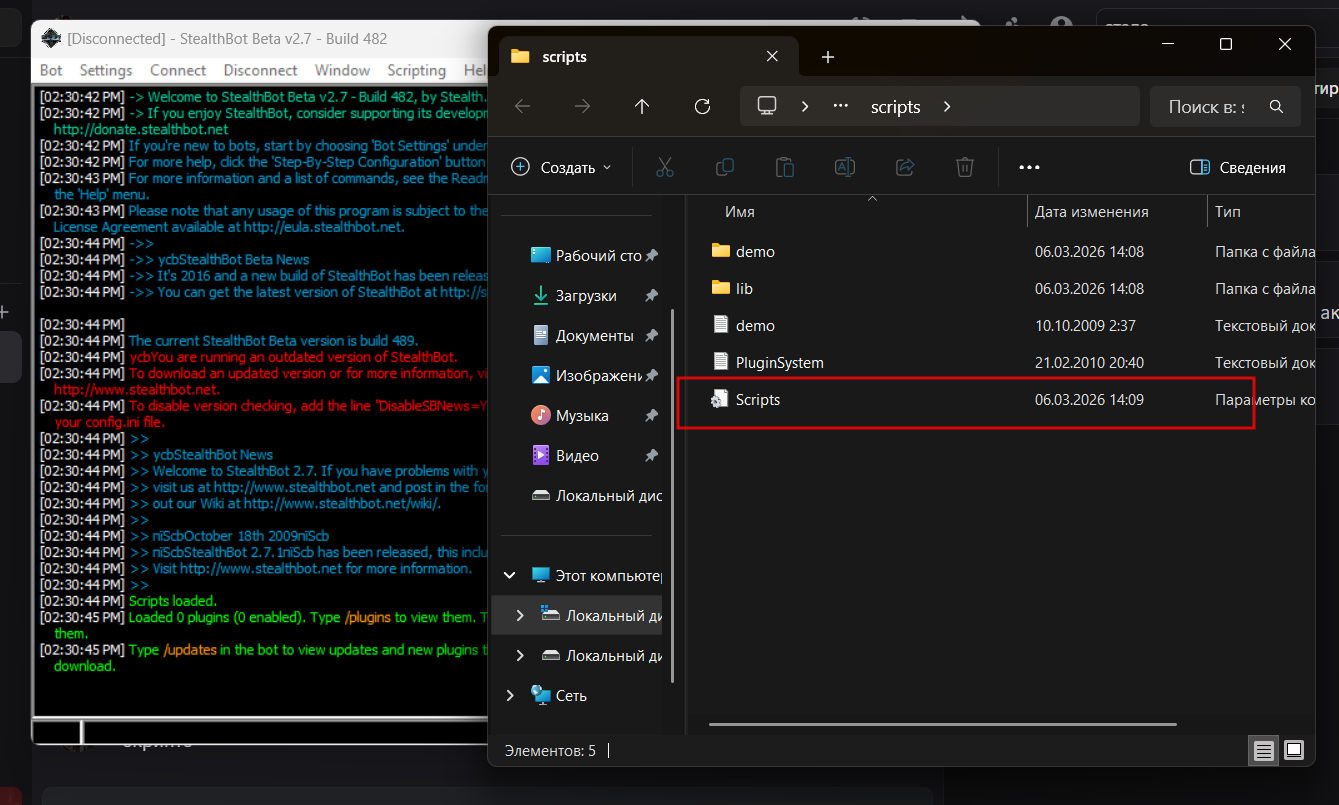Expand the Локальный диск directly above Сеть
The image size is (1339, 805).
click(x=520, y=656)
